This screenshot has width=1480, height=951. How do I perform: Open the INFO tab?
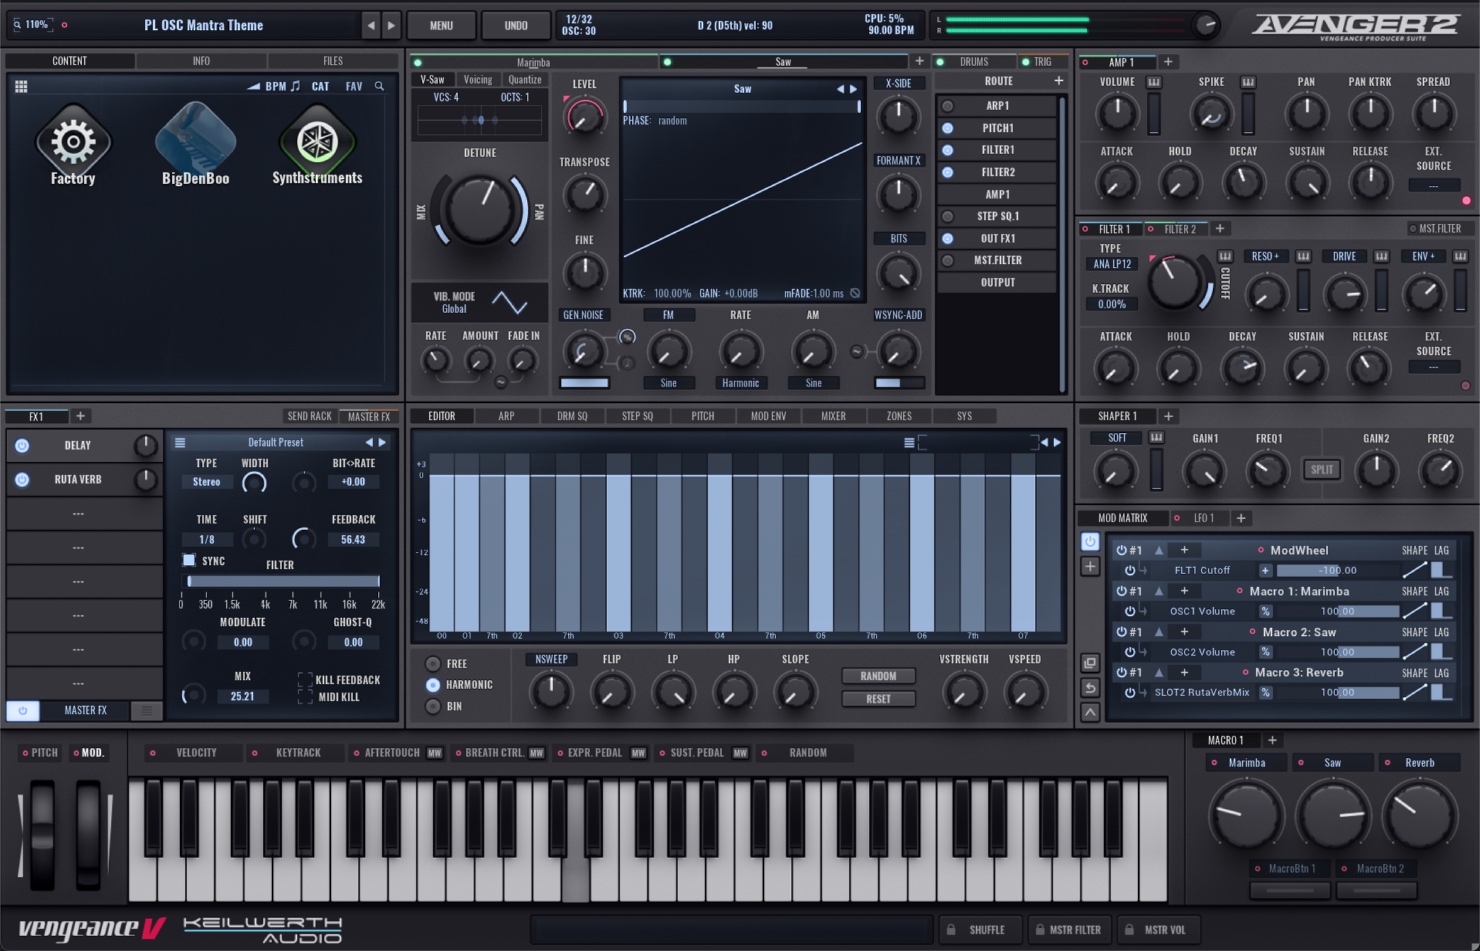point(201,61)
